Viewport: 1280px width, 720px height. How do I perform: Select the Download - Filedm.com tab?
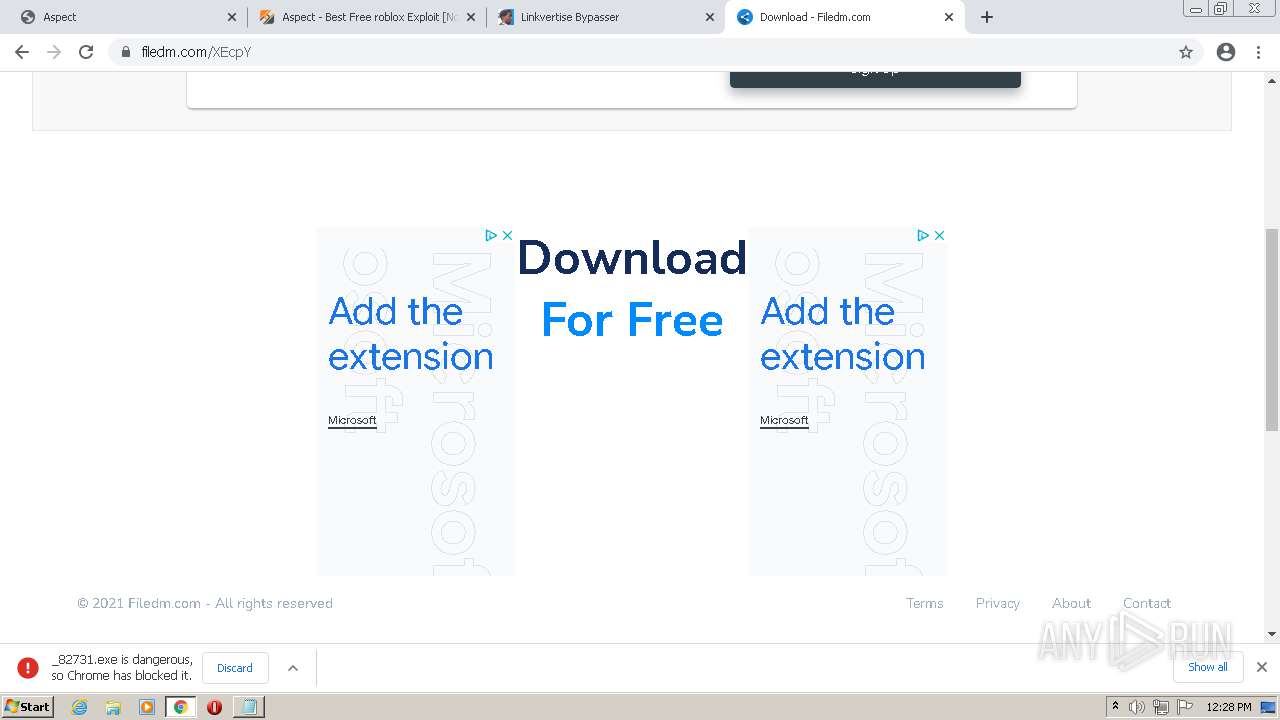click(844, 17)
